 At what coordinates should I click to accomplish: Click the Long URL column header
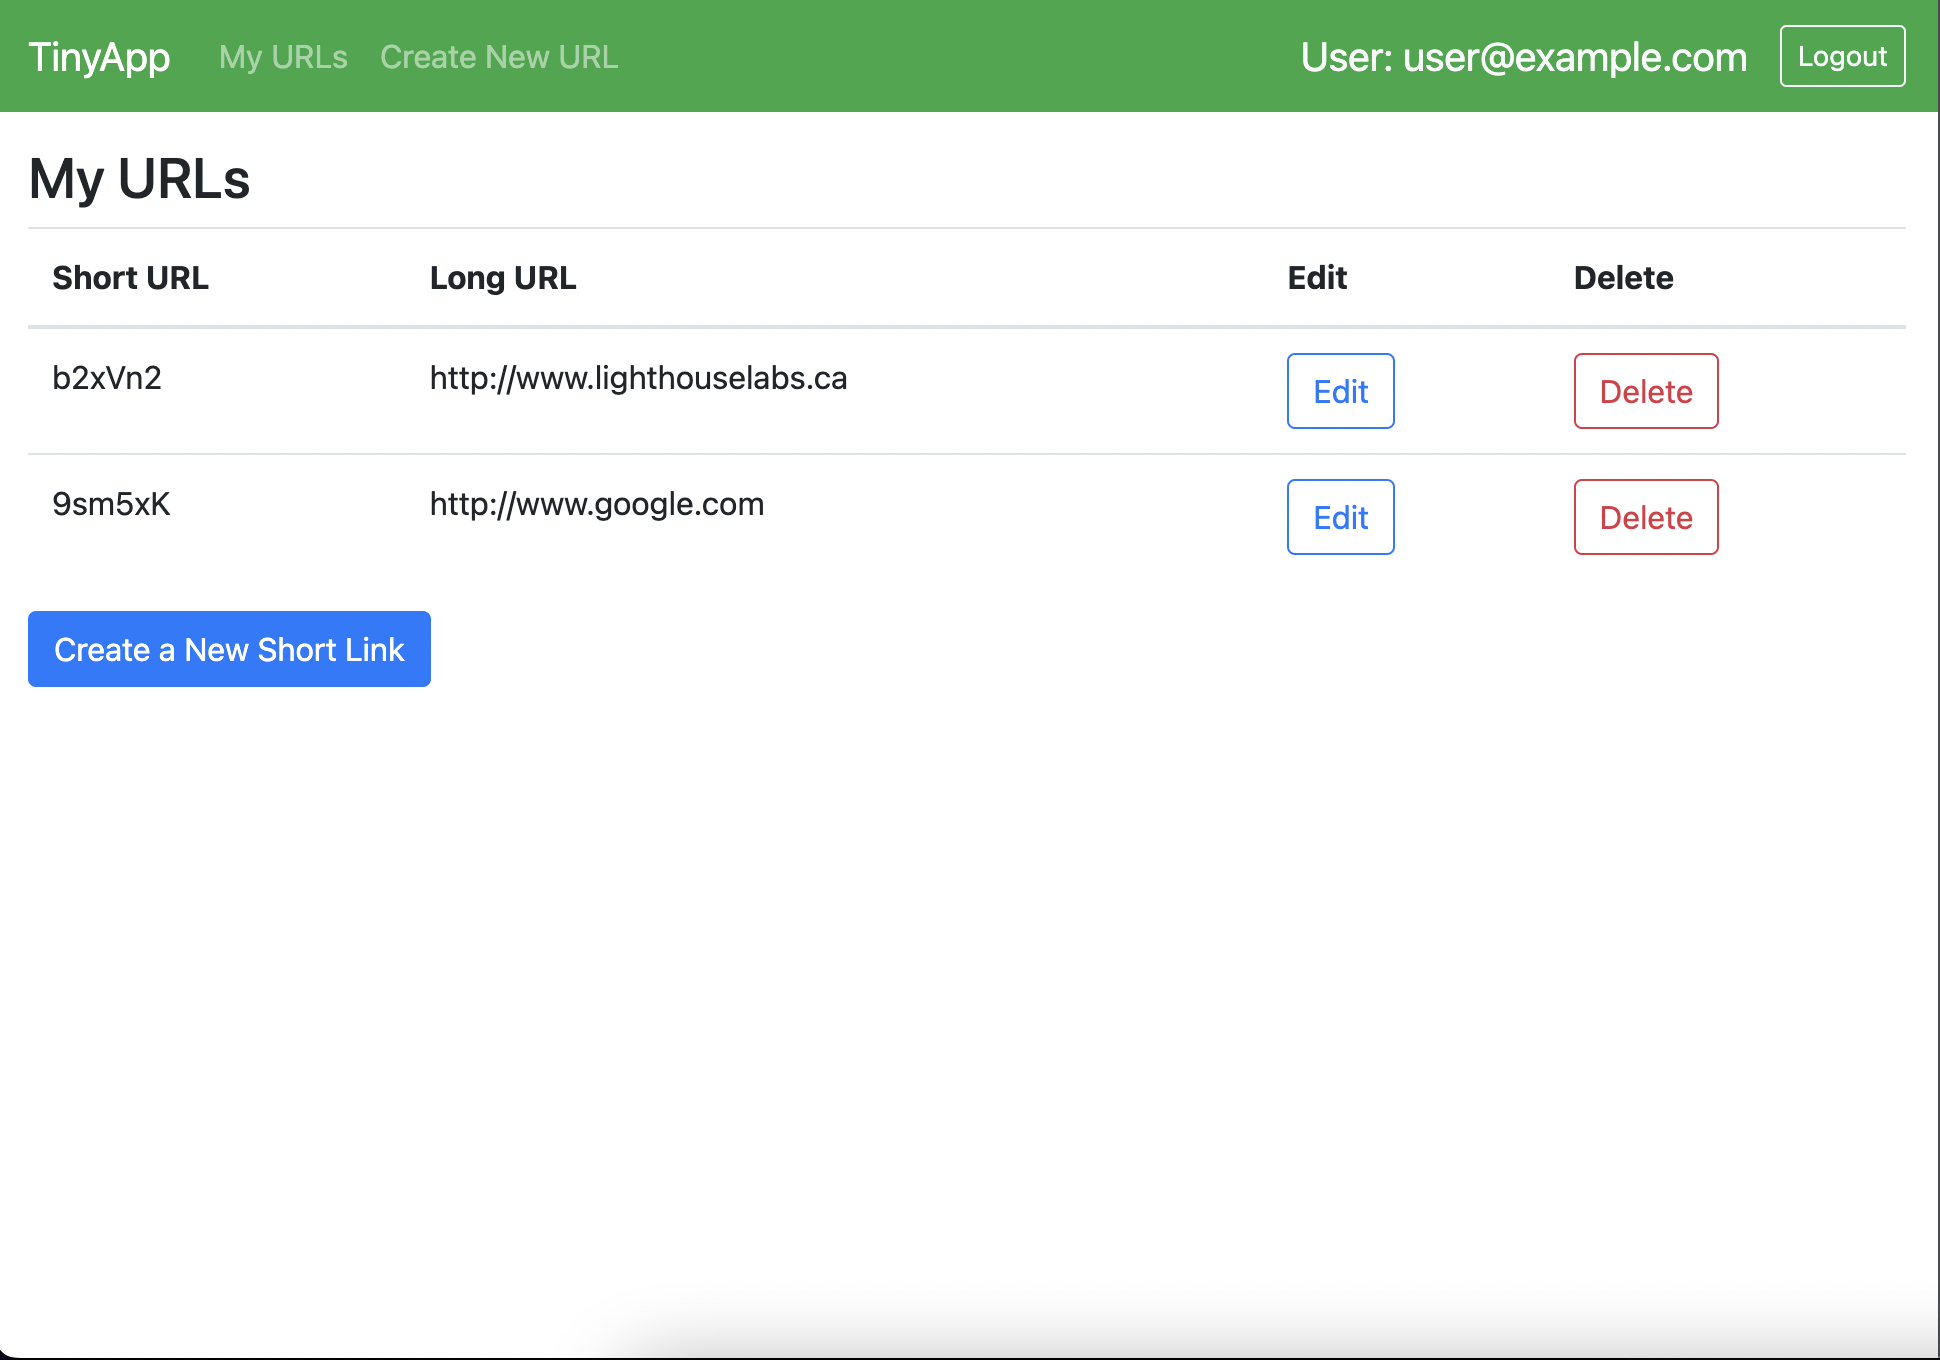tap(502, 278)
